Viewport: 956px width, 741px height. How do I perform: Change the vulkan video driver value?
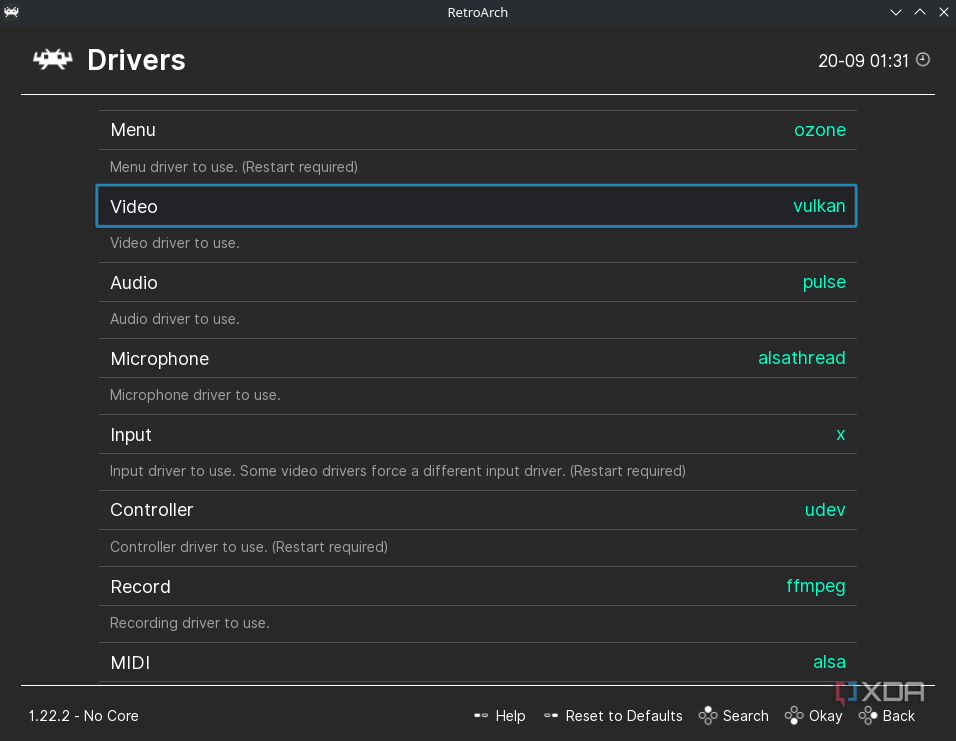819,206
